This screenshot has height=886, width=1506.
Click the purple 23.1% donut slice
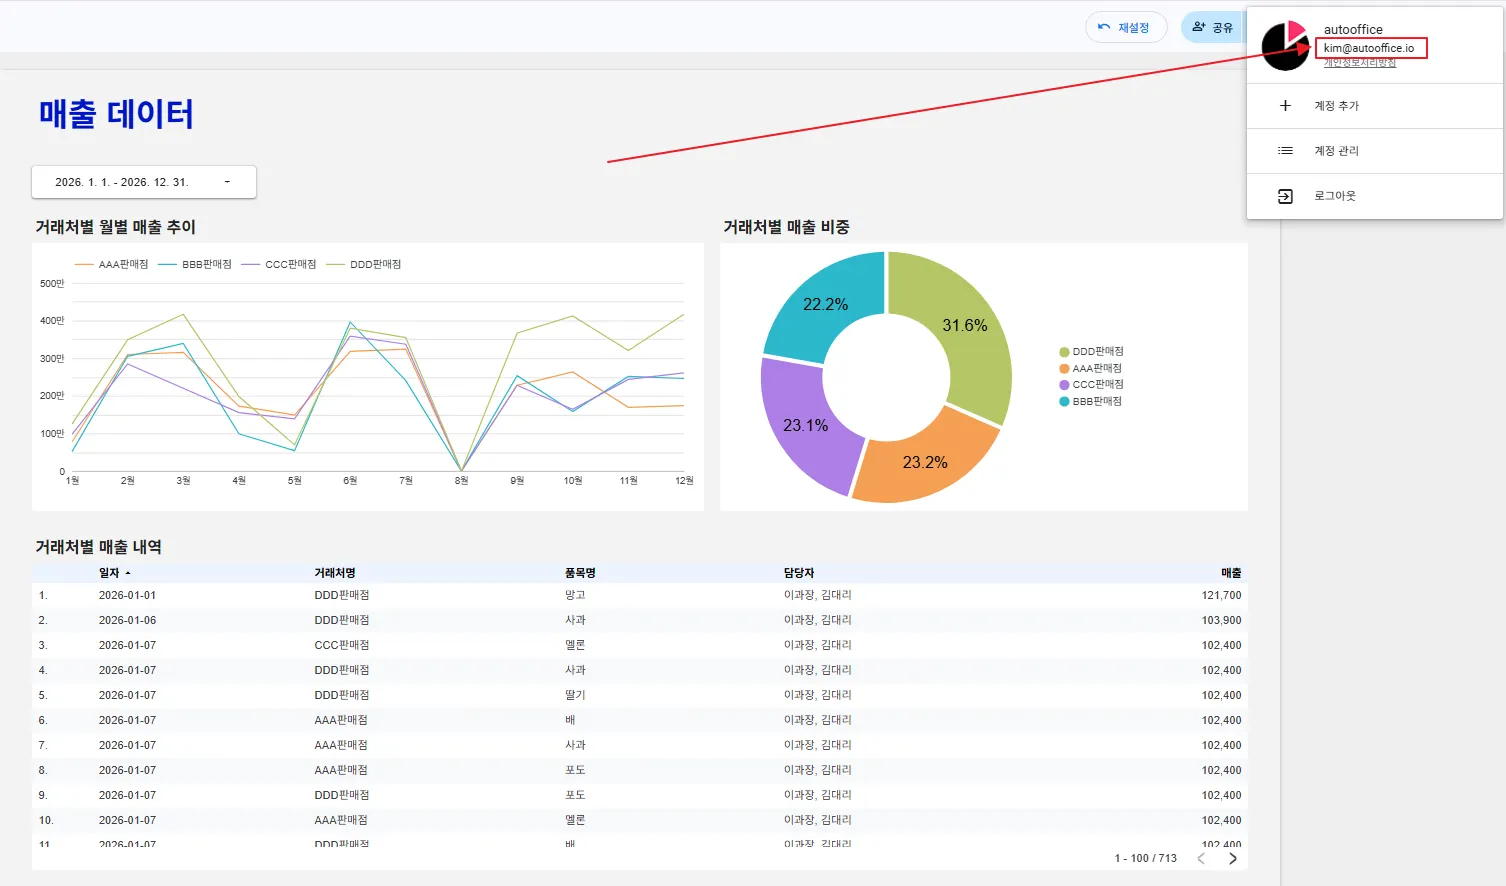click(805, 425)
